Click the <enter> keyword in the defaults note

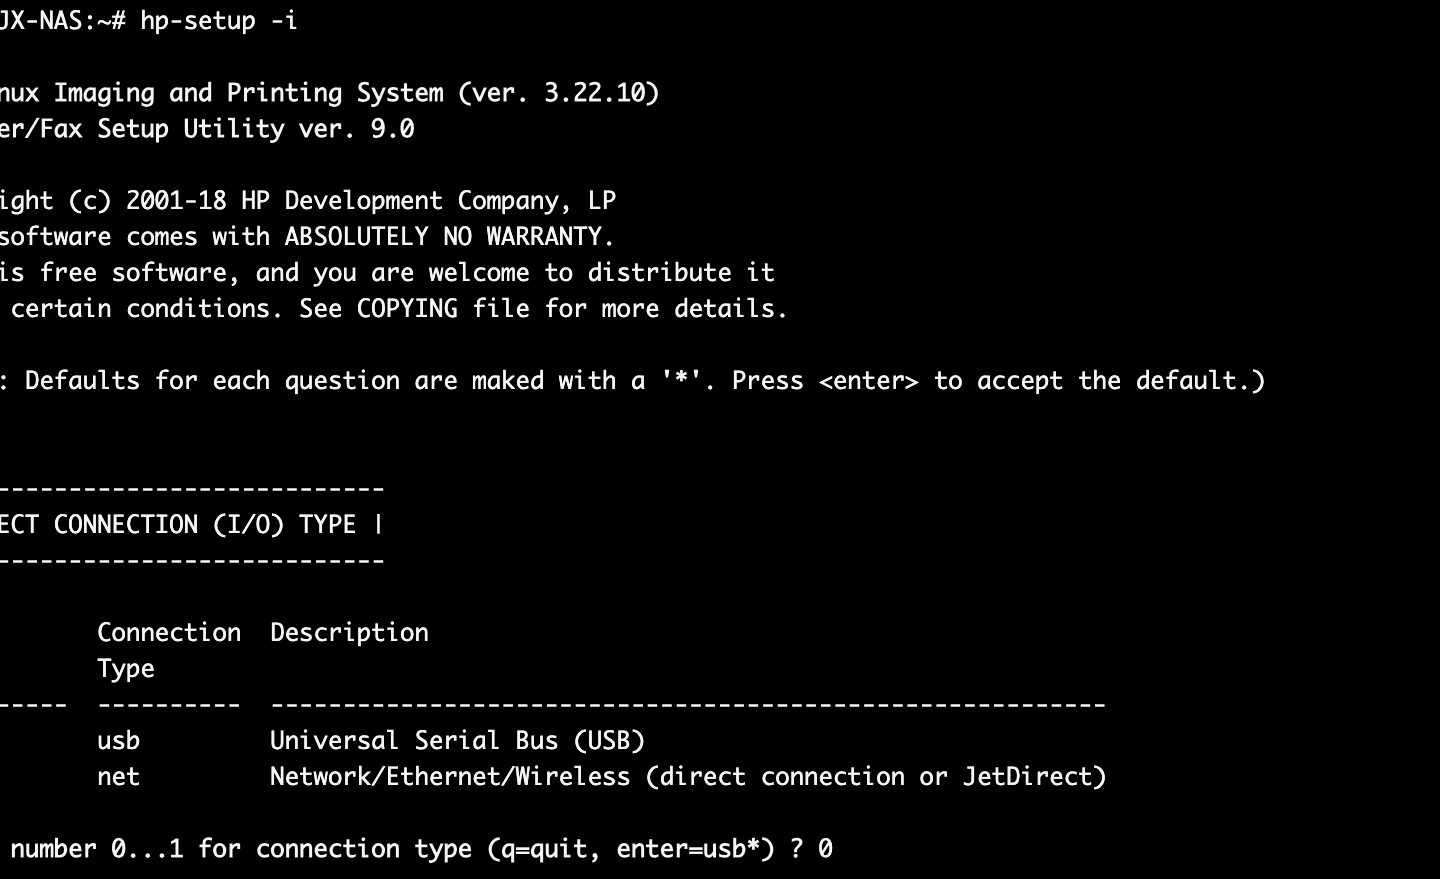(868, 381)
